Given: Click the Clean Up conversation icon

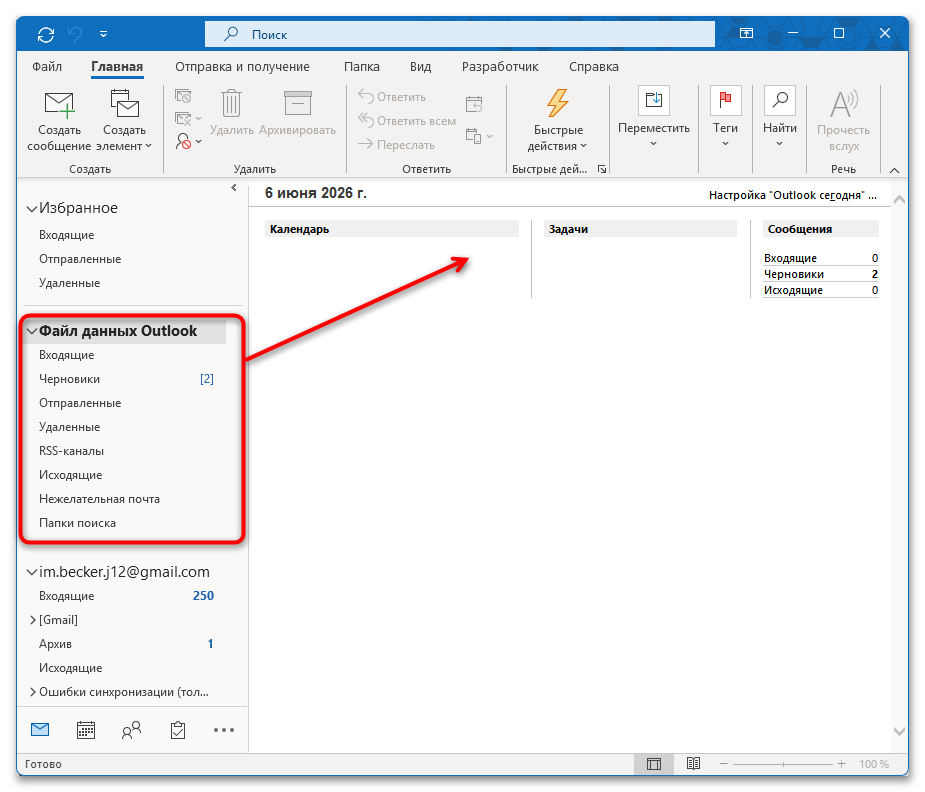Looking at the screenshot, I should pos(183,119).
